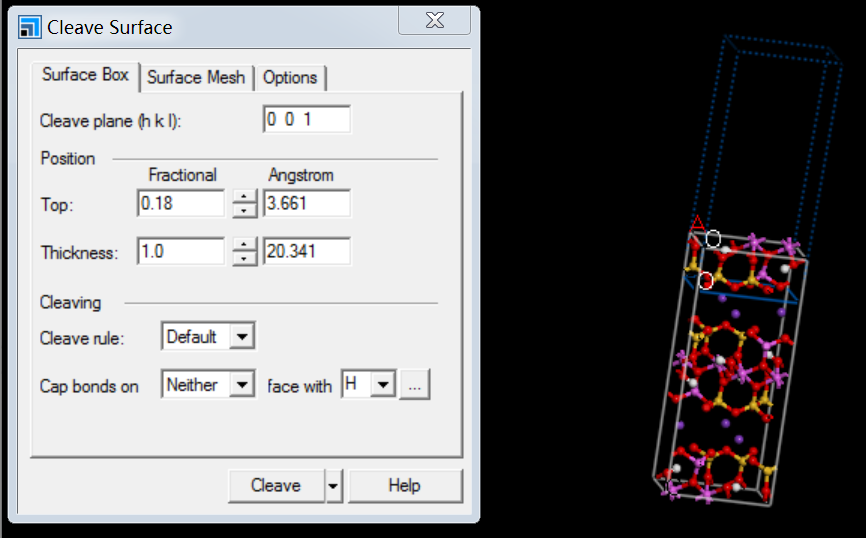
Task: Click the Top Angstrom value field
Action: click(x=306, y=203)
